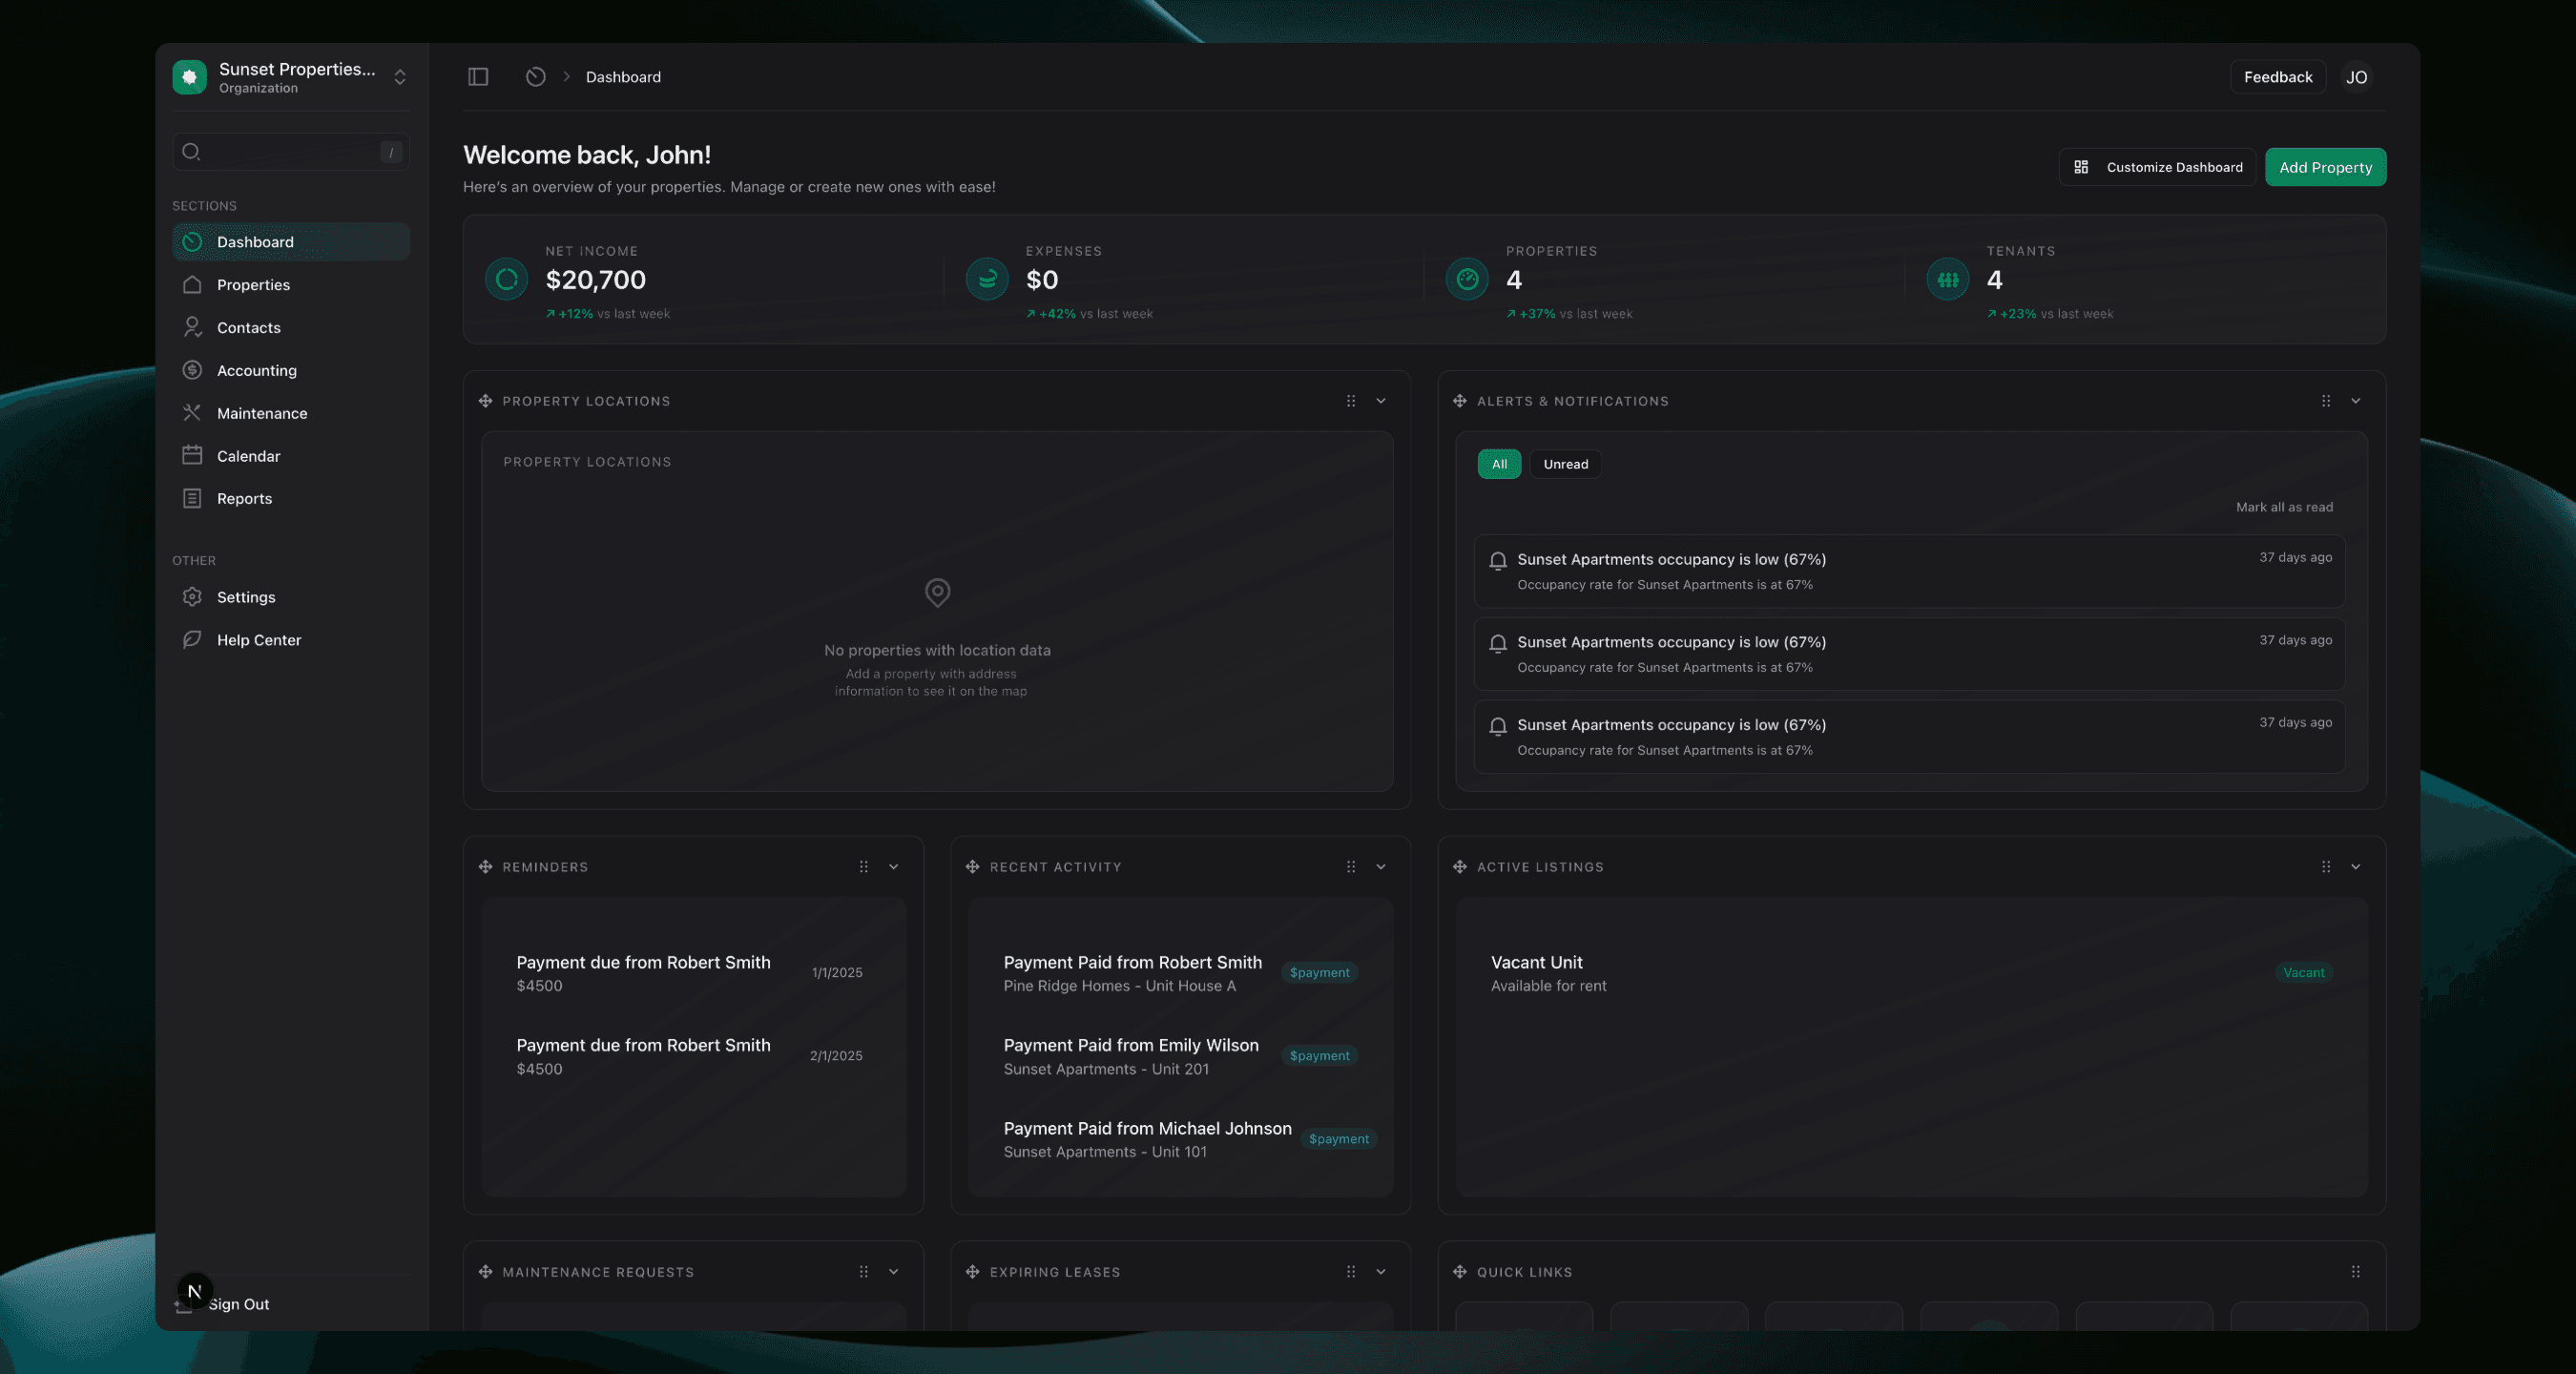Viewport: 2576px width, 1374px height.
Task: Click the Tenants people icon
Action: coord(1948,279)
